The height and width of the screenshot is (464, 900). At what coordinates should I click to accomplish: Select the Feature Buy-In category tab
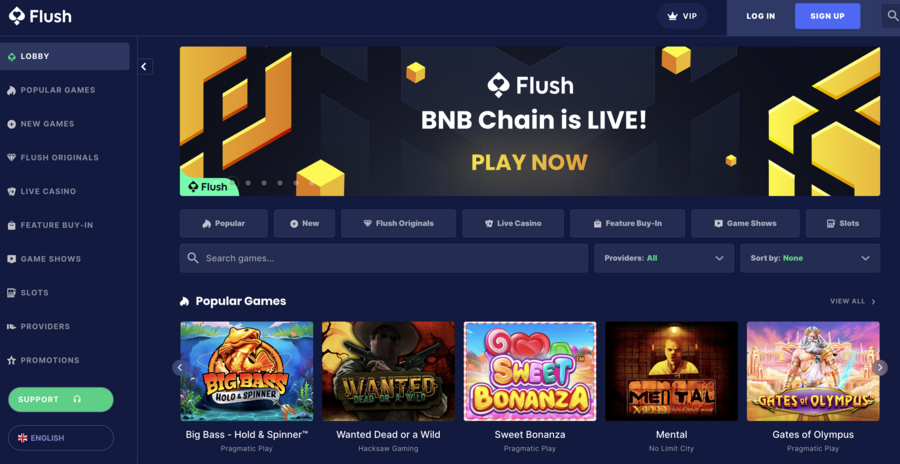click(627, 223)
